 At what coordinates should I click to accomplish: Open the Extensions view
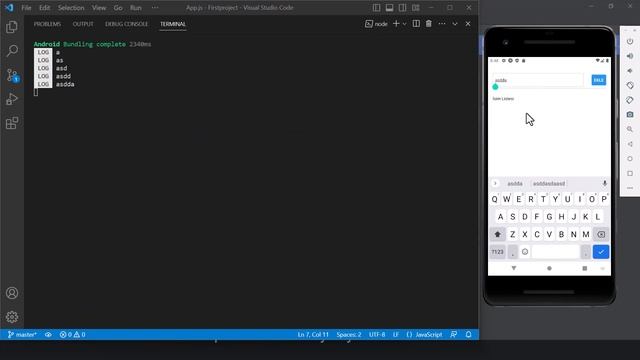[12, 123]
